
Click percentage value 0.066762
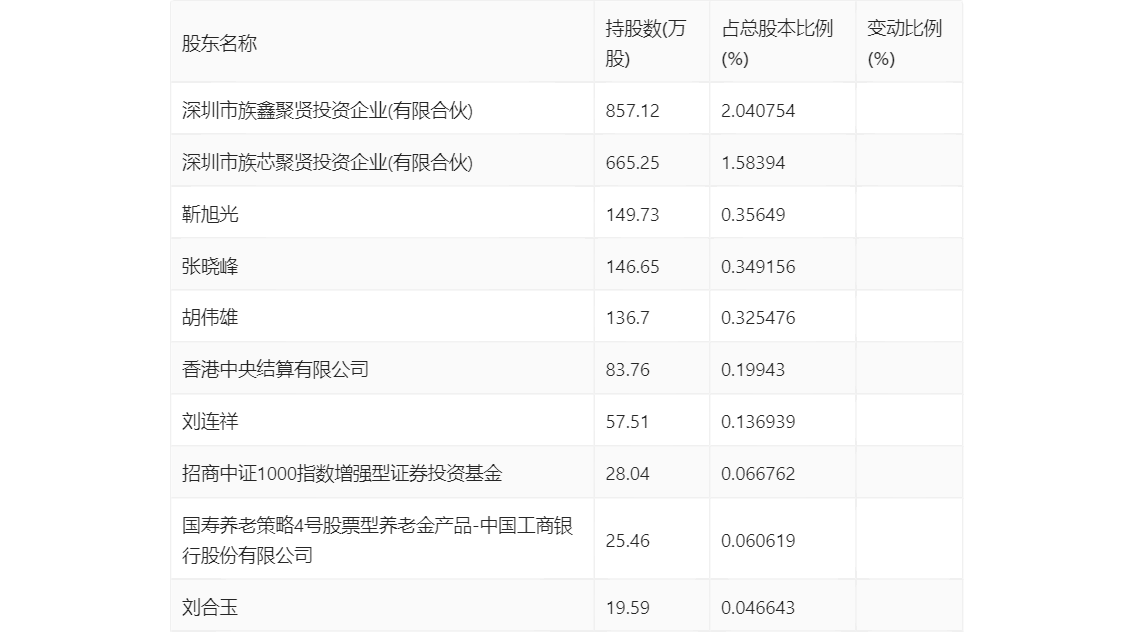[x=758, y=474]
